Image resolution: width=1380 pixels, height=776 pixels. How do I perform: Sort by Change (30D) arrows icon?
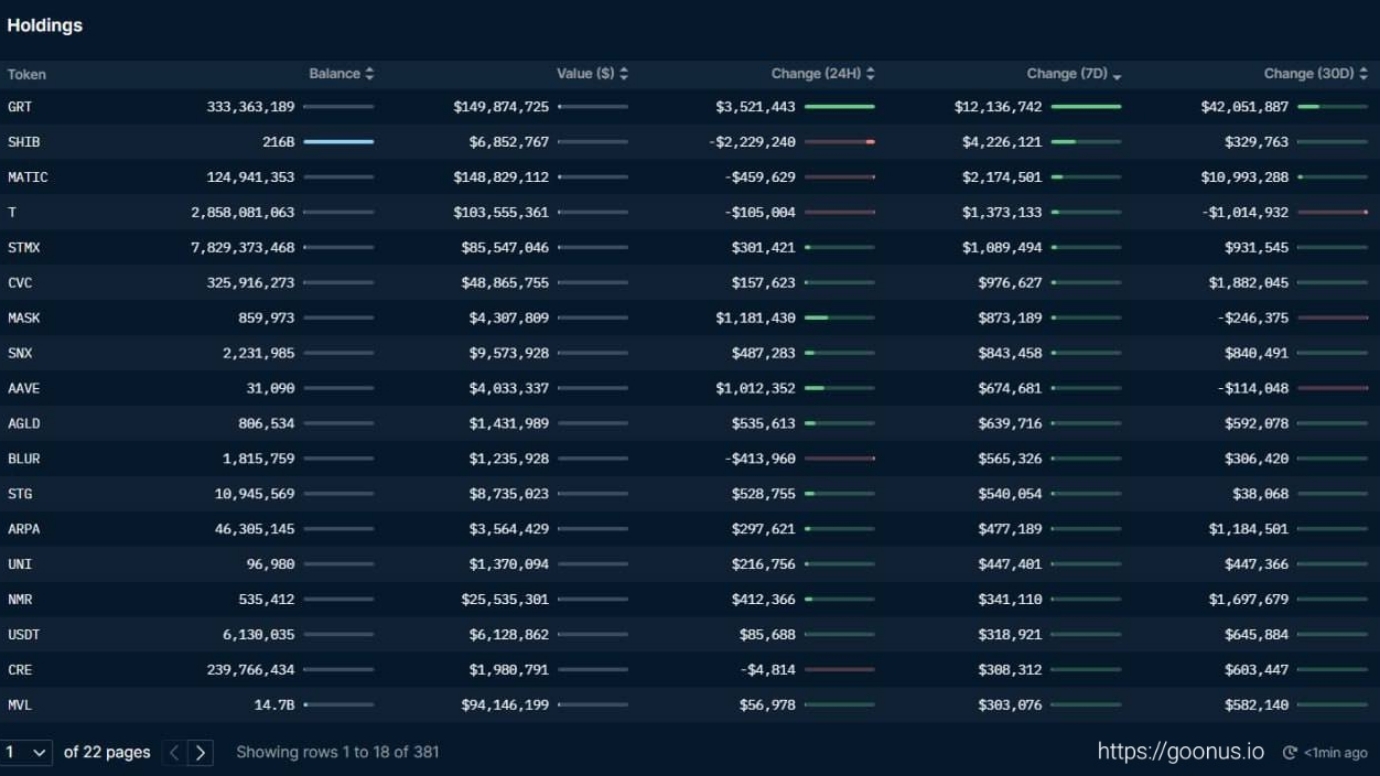pyautogui.click(x=1363, y=74)
